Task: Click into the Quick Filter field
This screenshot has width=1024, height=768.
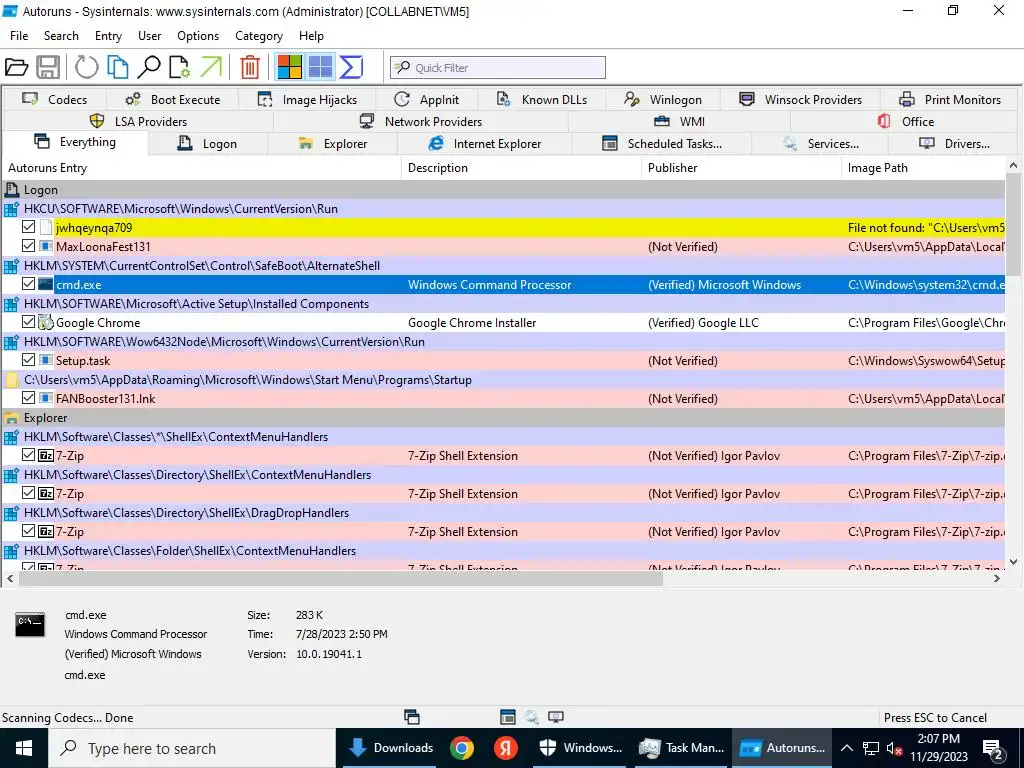Action: click(x=498, y=67)
